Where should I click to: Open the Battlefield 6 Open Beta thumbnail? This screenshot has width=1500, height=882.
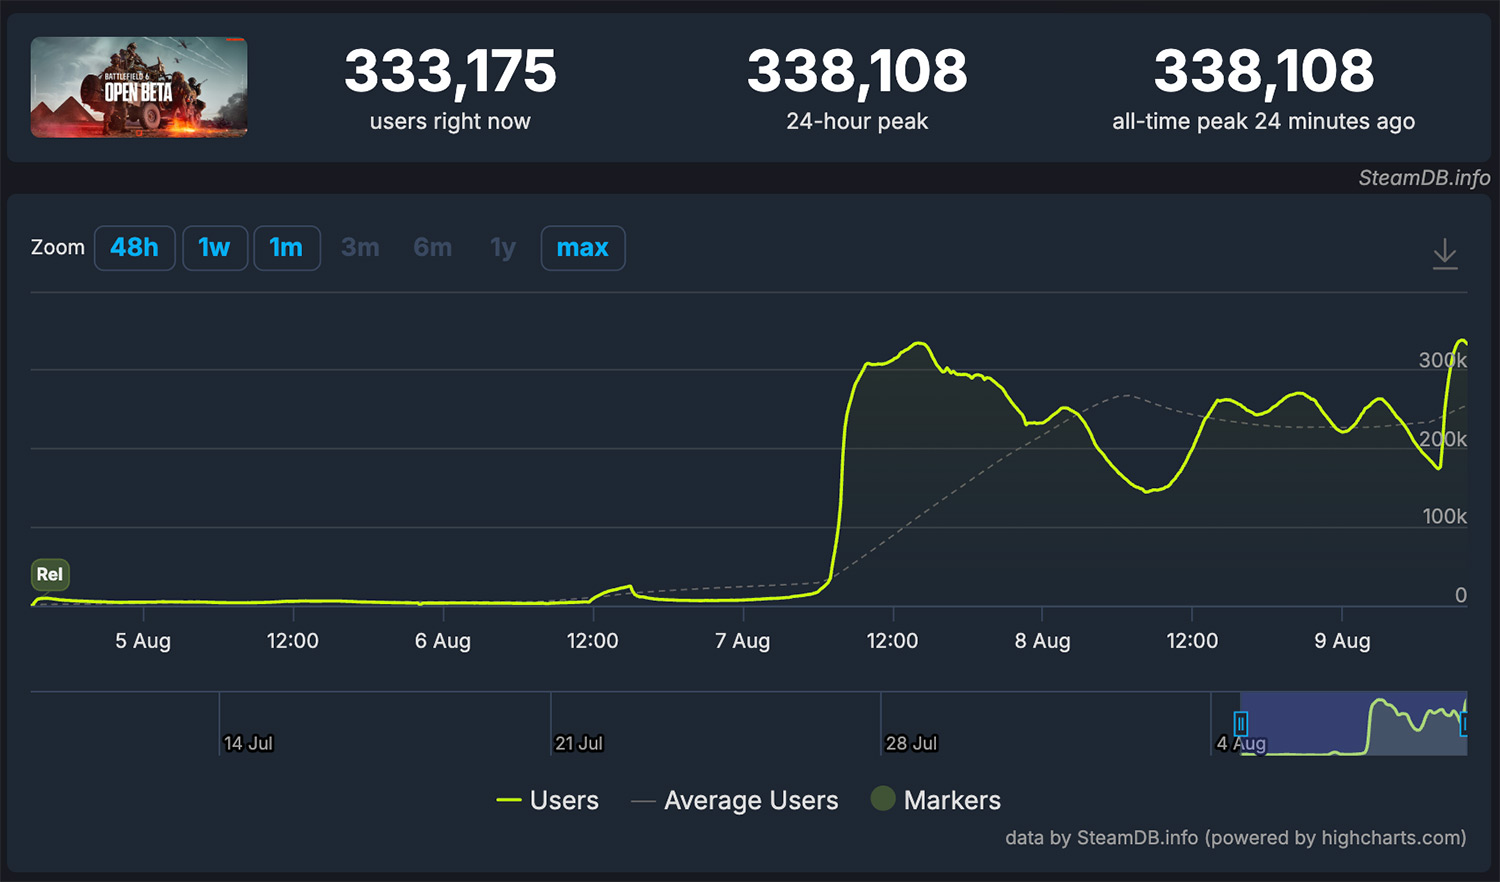[x=139, y=87]
